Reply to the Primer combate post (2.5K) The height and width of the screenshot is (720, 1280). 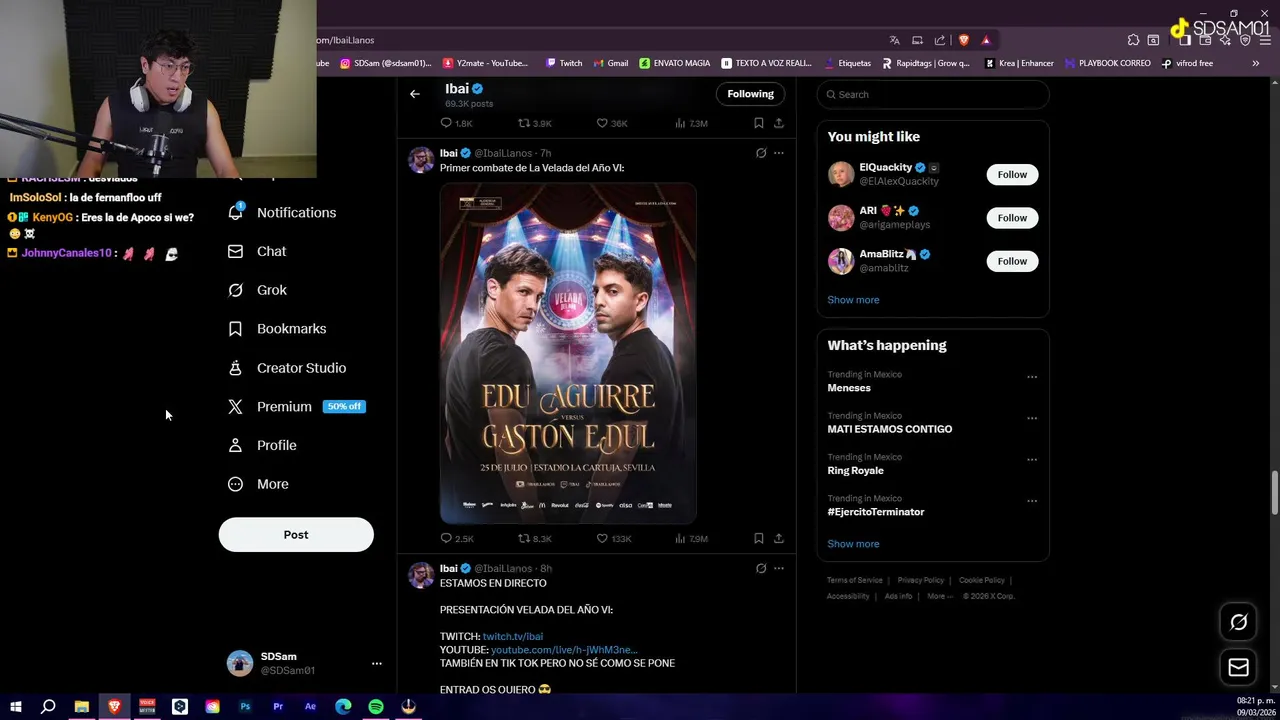pyautogui.click(x=457, y=539)
